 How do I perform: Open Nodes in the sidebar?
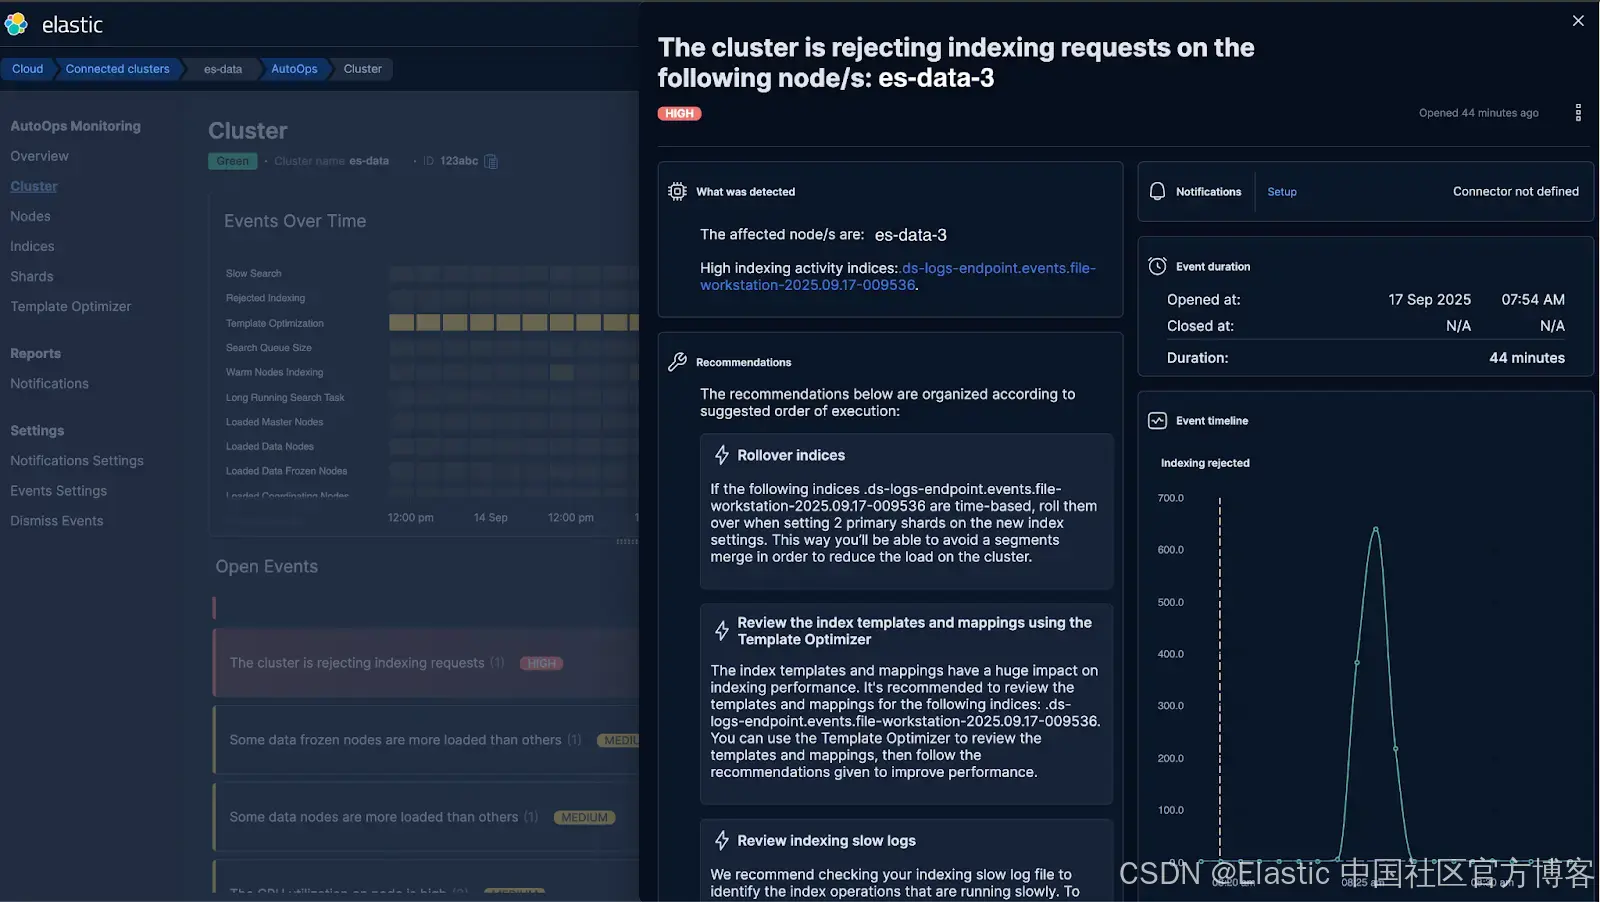30,216
